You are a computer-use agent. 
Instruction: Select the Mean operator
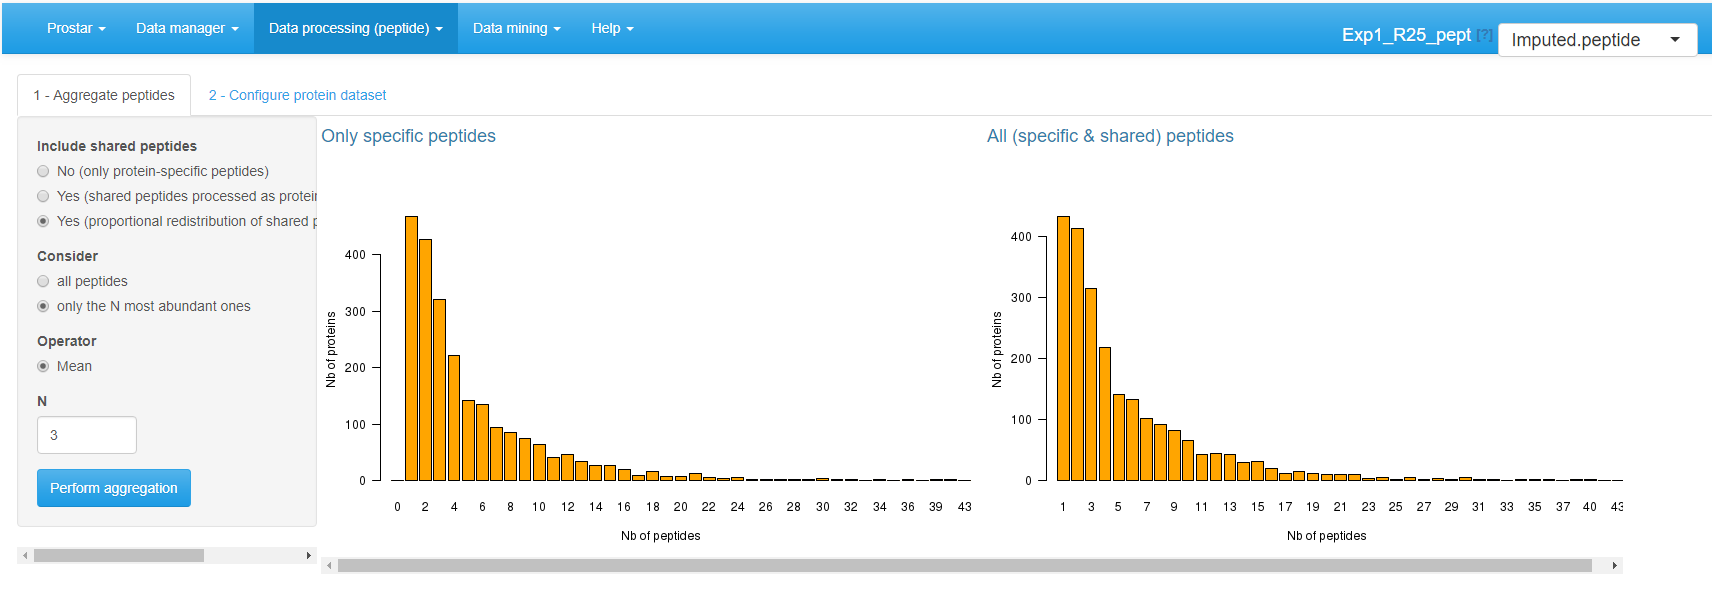tap(43, 366)
